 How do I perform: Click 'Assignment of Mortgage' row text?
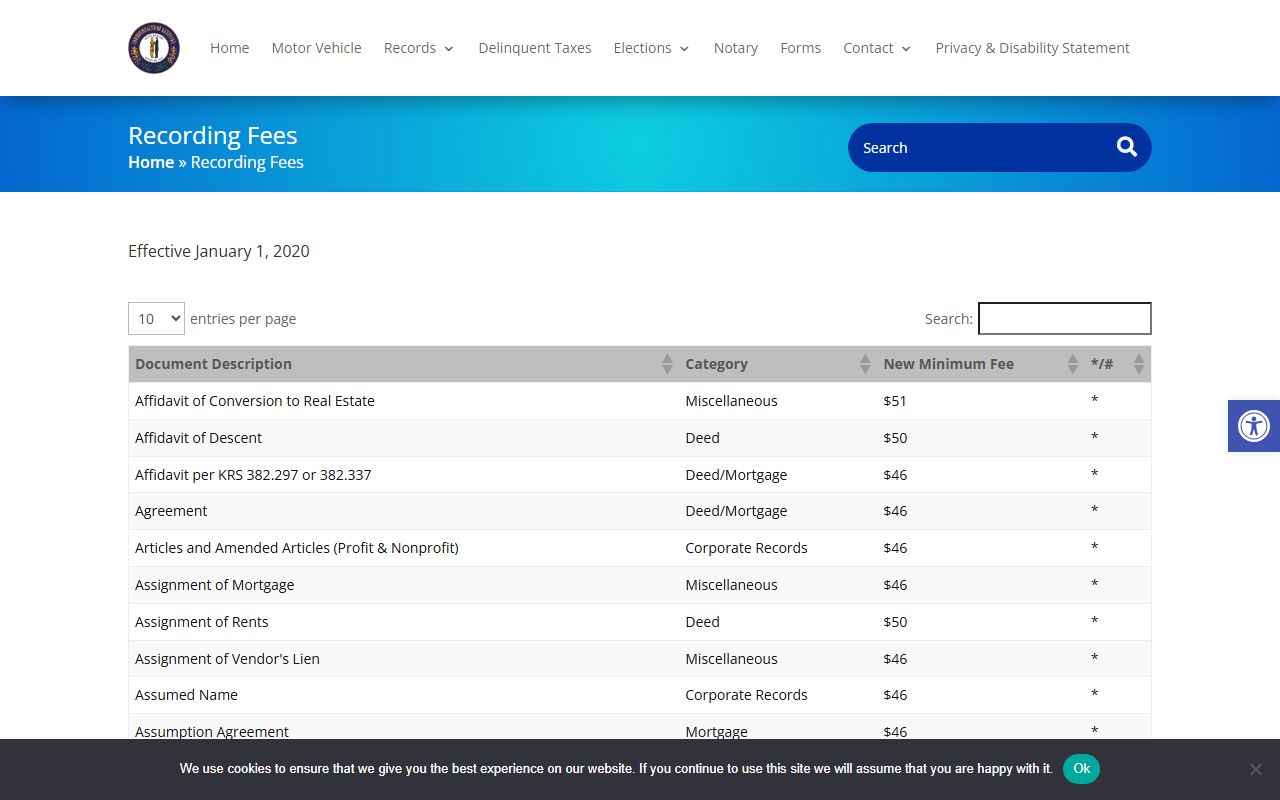(x=214, y=585)
